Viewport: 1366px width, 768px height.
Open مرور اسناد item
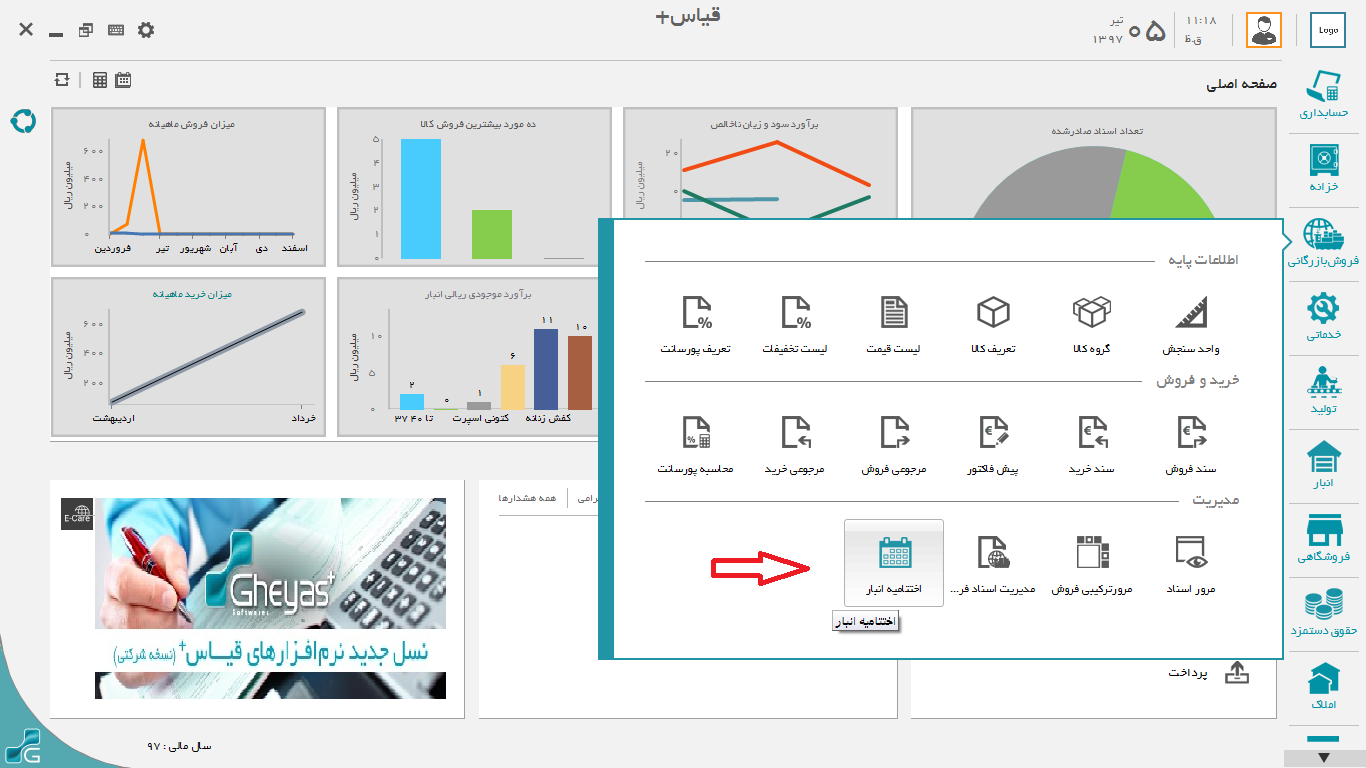pos(1190,565)
